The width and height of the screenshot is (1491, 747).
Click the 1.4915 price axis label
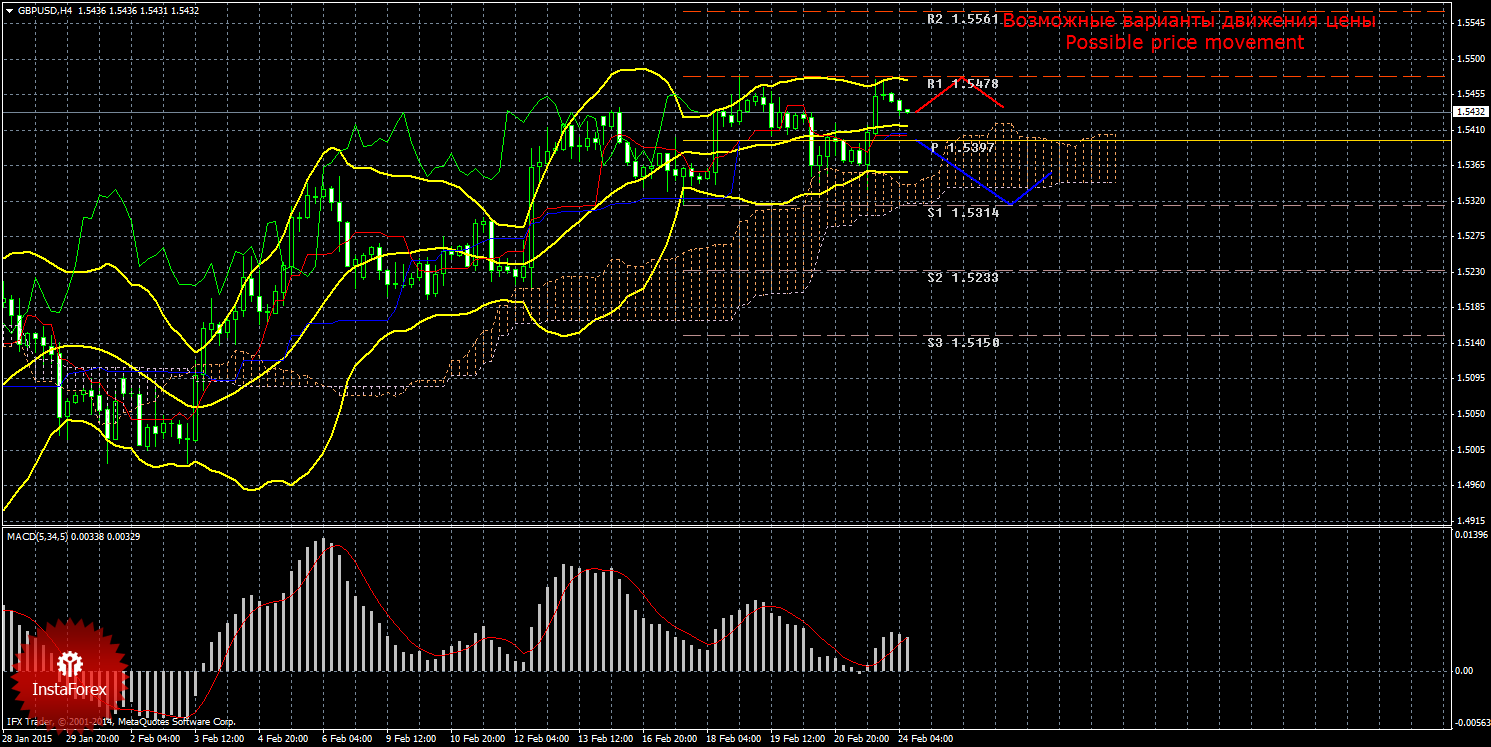[1471, 521]
